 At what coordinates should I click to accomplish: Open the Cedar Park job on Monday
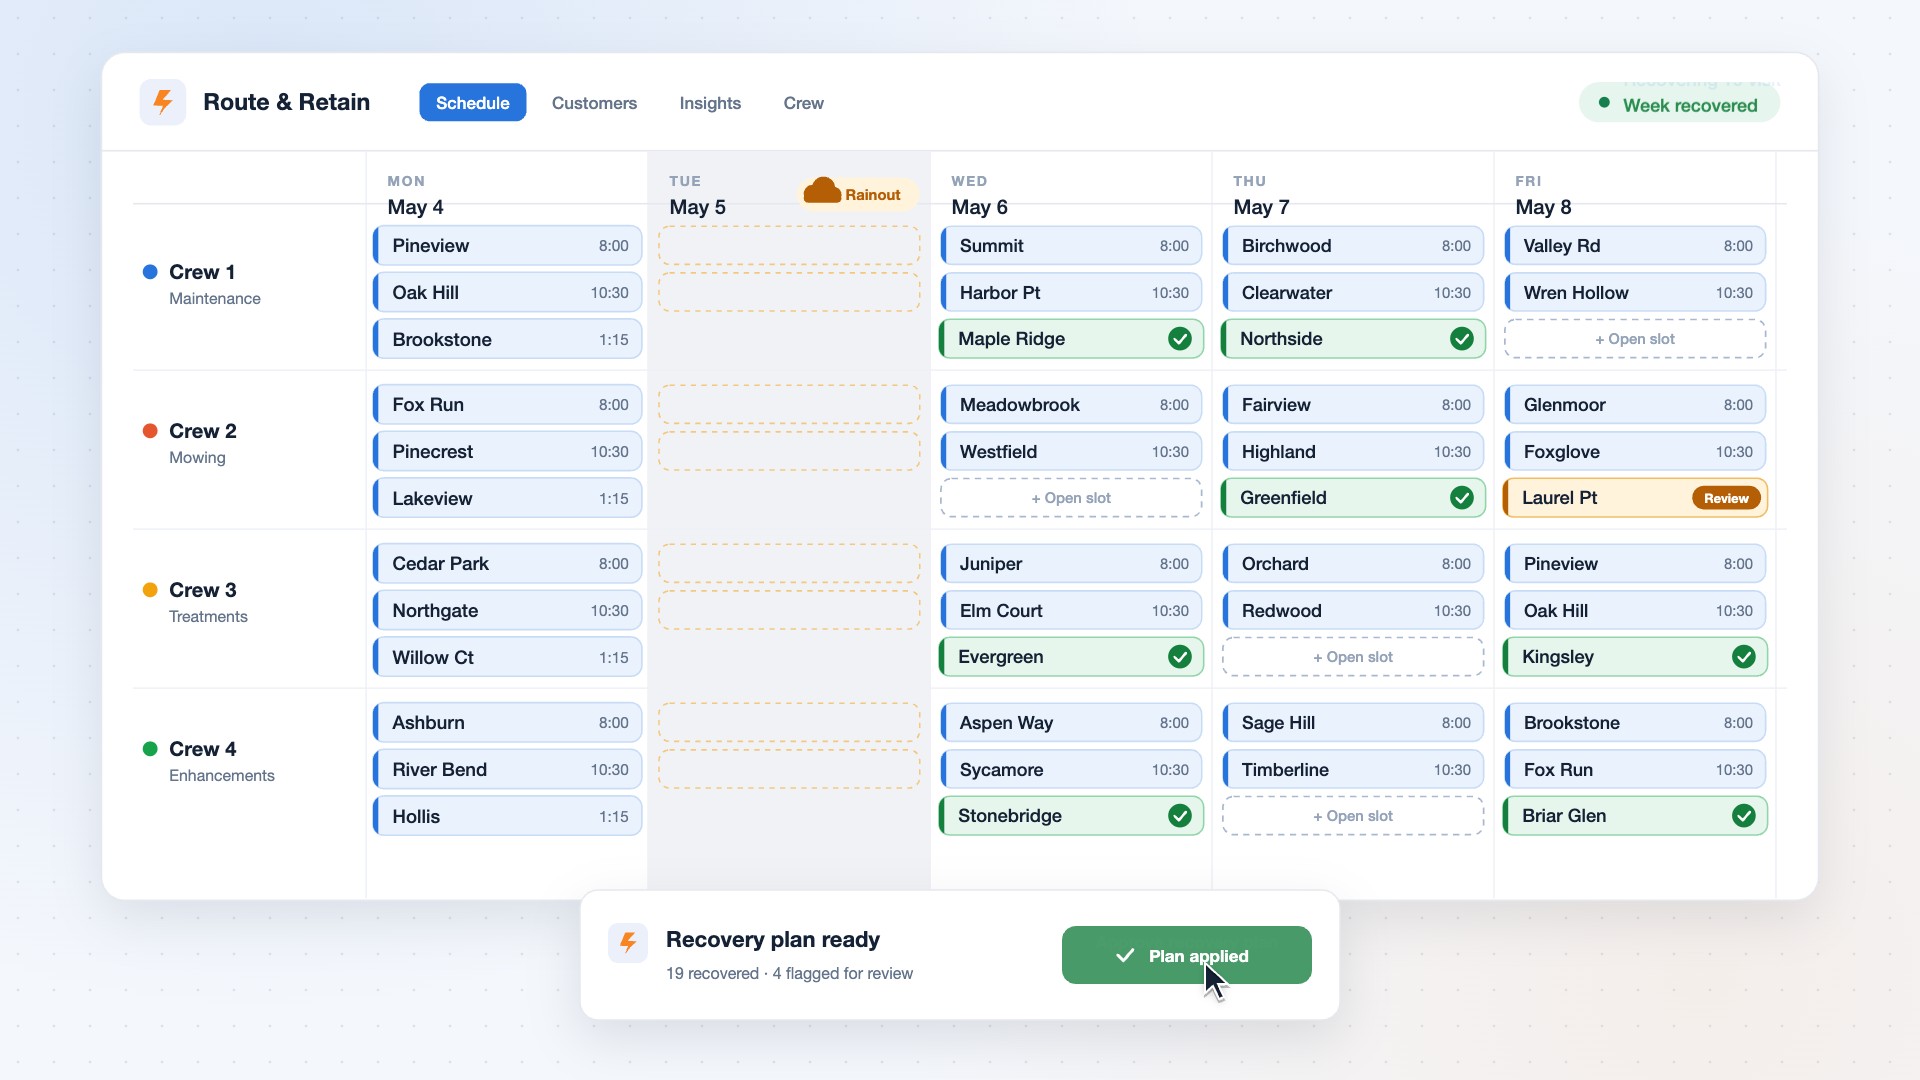click(508, 564)
